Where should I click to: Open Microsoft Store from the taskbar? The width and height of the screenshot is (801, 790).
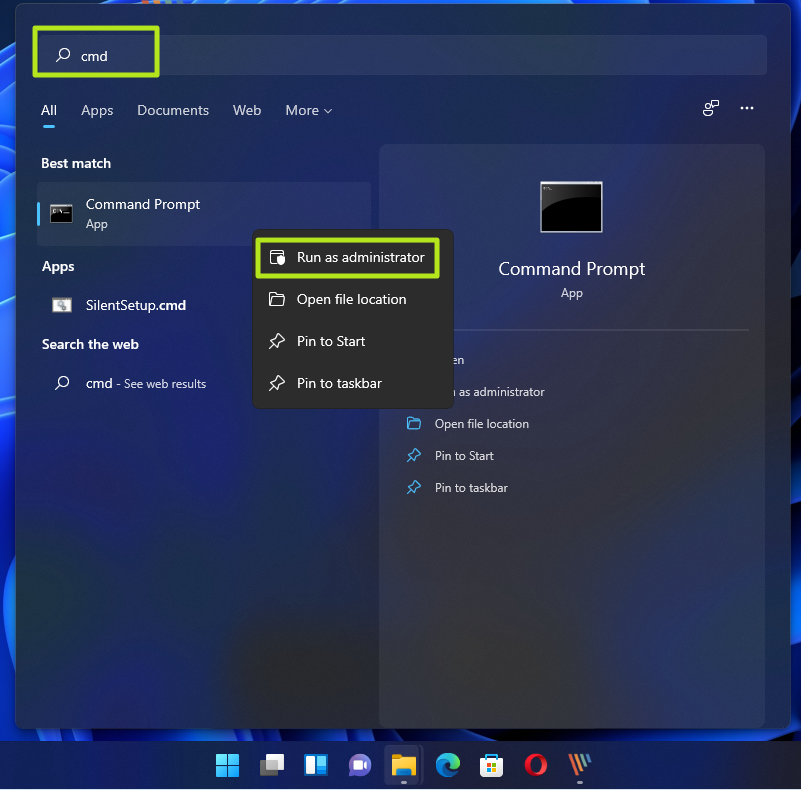[x=491, y=765]
